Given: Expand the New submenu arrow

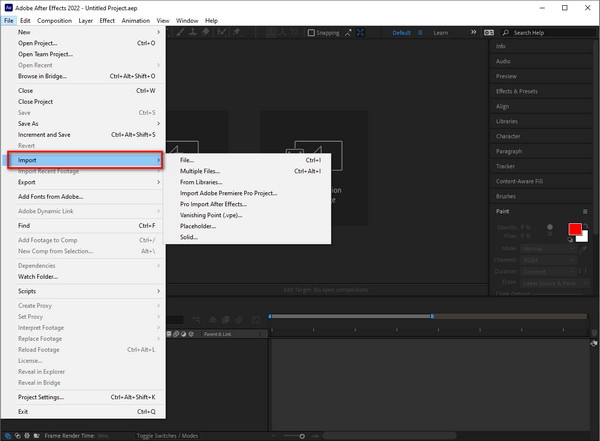Looking at the screenshot, I should pos(158,32).
